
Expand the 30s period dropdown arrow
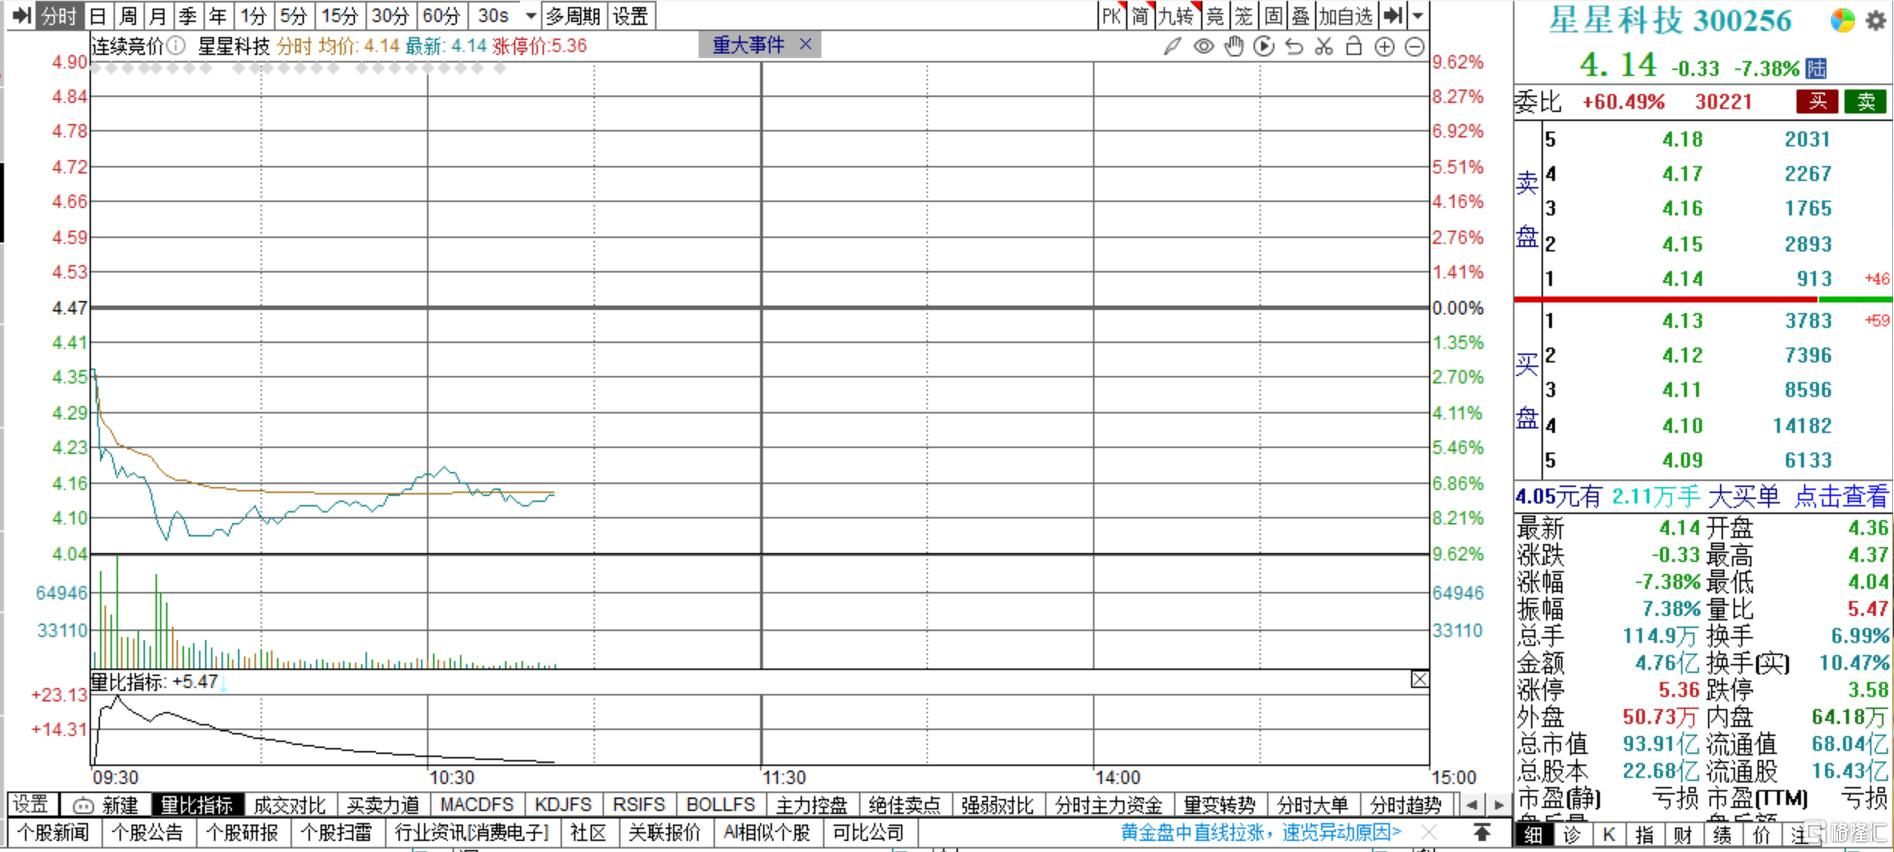point(531,16)
